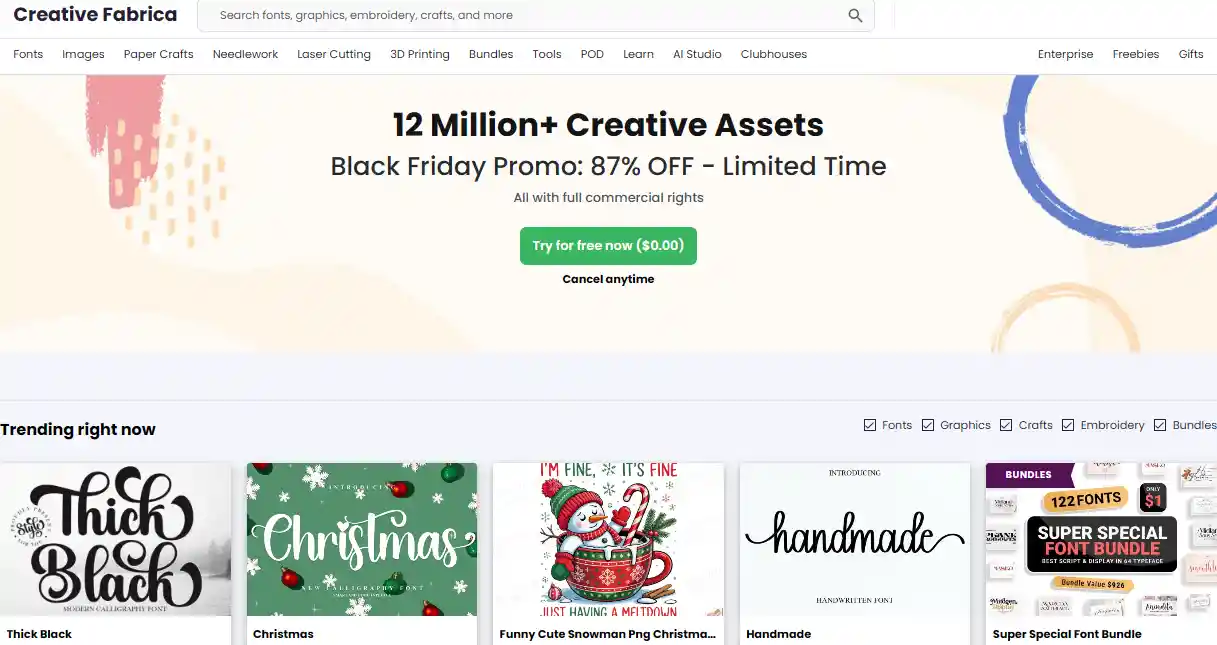The image size is (1217, 645).
Task: Uncheck the Bundles filter checkbox
Action: click(x=1159, y=424)
